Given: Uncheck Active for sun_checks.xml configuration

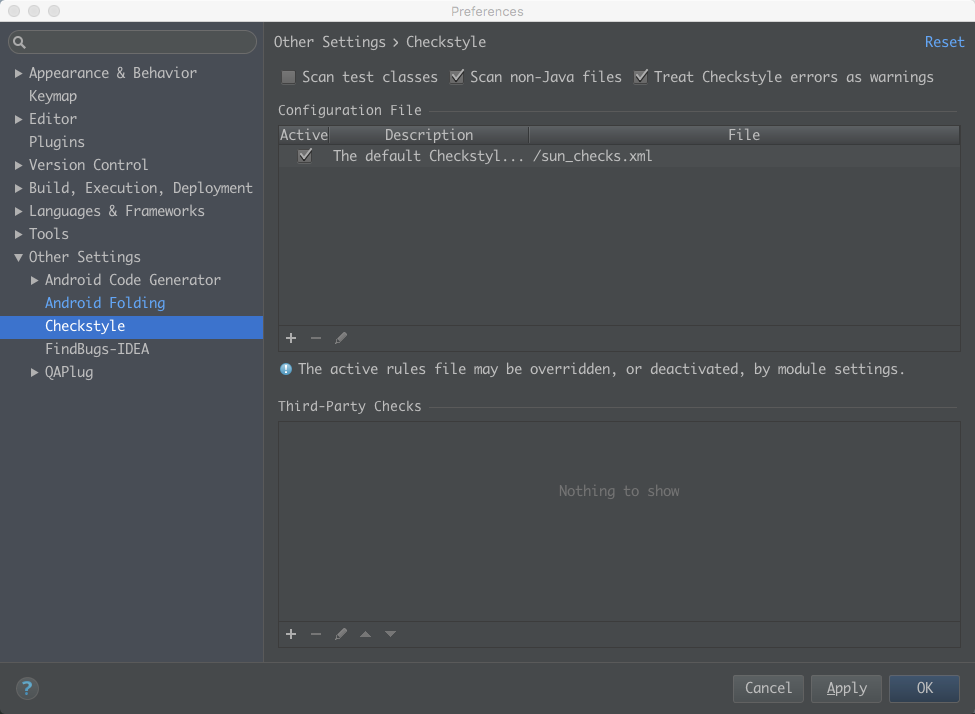Looking at the screenshot, I should [305, 156].
